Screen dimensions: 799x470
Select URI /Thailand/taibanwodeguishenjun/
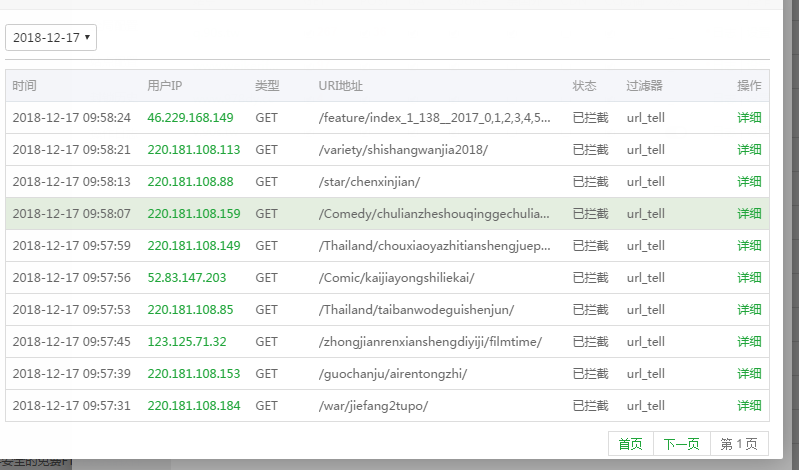(416, 310)
